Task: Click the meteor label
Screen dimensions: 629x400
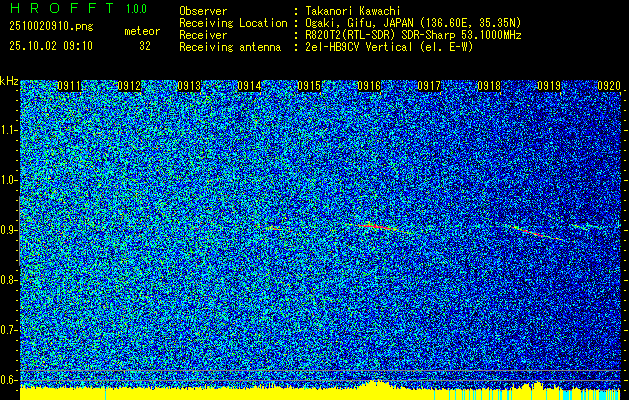Action: click(x=142, y=31)
